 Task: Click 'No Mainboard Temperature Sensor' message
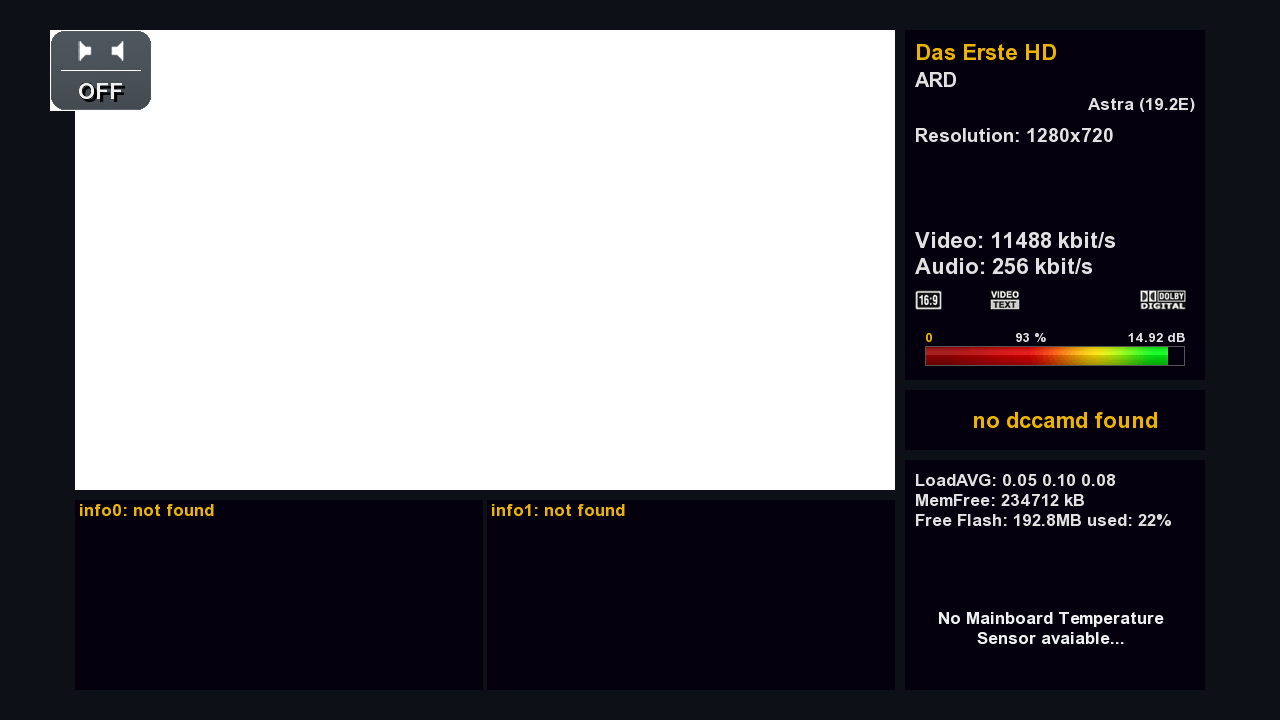pyautogui.click(x=1051, y=628)
